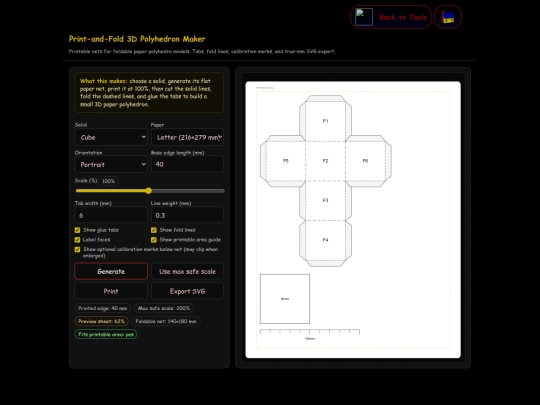Click the 'Max safe scale: 200%' badge
The width and height of the screenshot is (540, 405).
164,308
